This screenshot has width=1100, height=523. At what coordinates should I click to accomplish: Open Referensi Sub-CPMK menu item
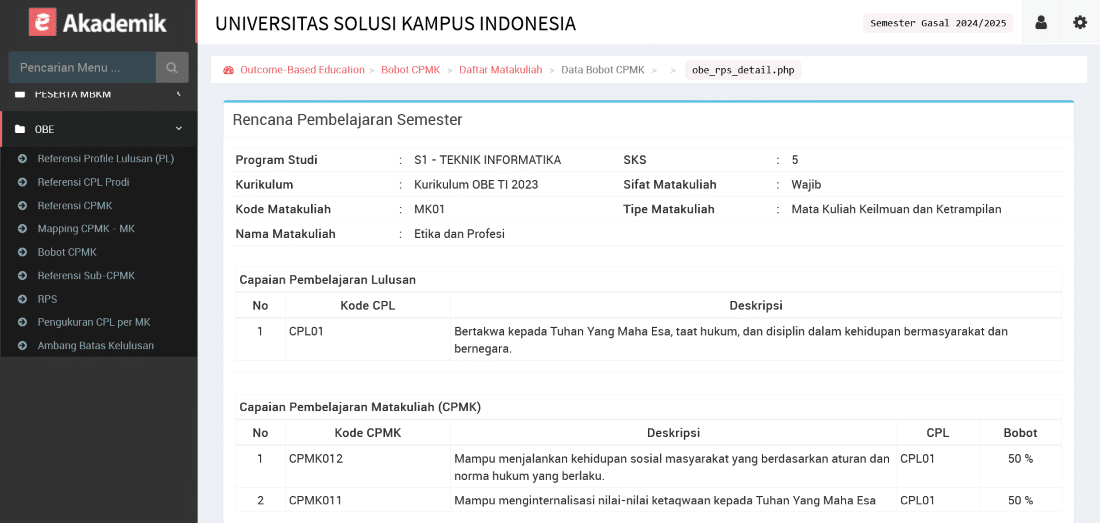86,276
